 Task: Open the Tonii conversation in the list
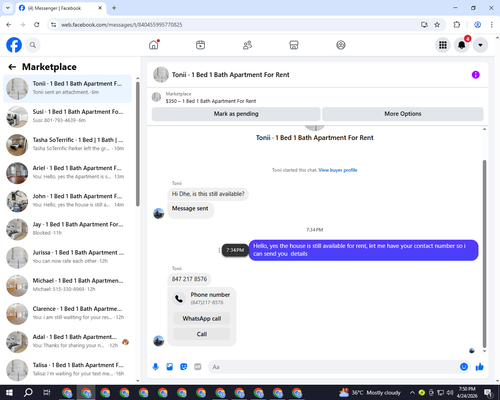[68, 89]
